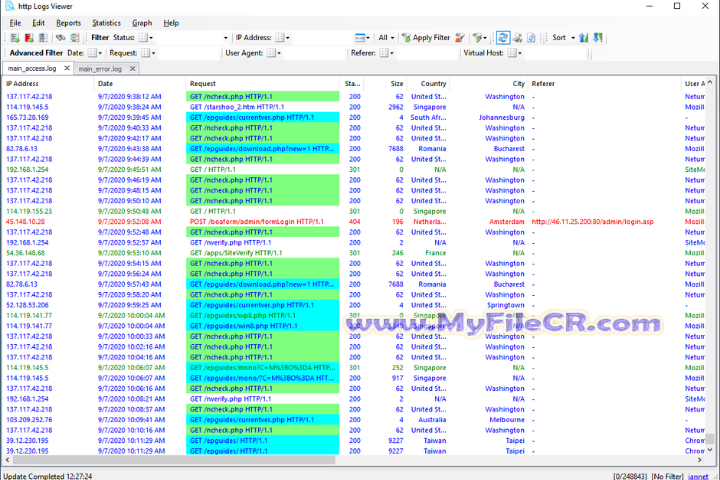
Task: Click the Request filter input field
Action: pyautogui.click(x=189, y=53)
